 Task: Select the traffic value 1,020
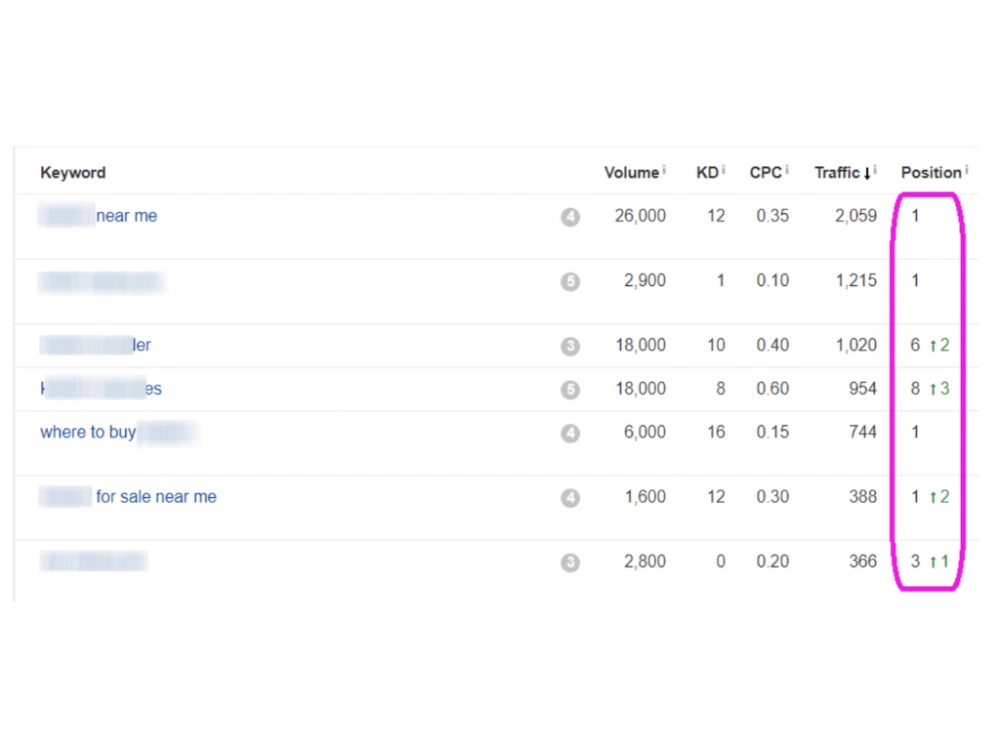856,345
